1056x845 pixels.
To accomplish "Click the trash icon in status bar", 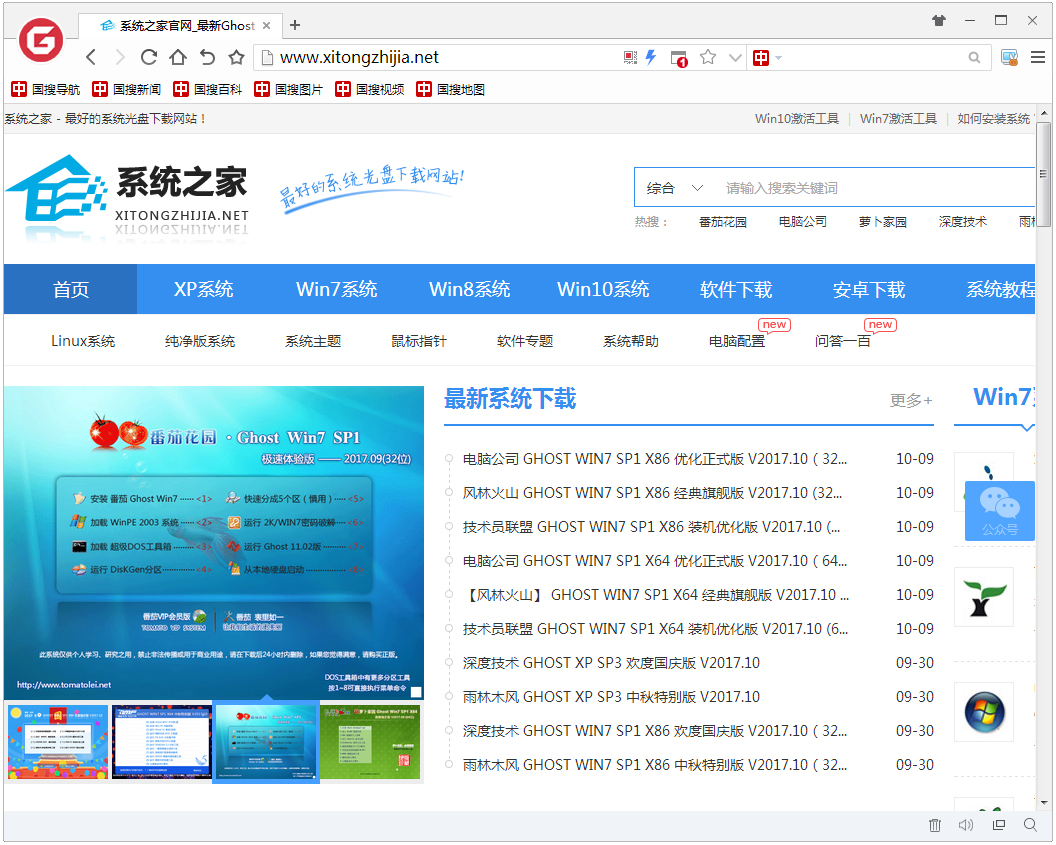I will [x=935, y=825].
